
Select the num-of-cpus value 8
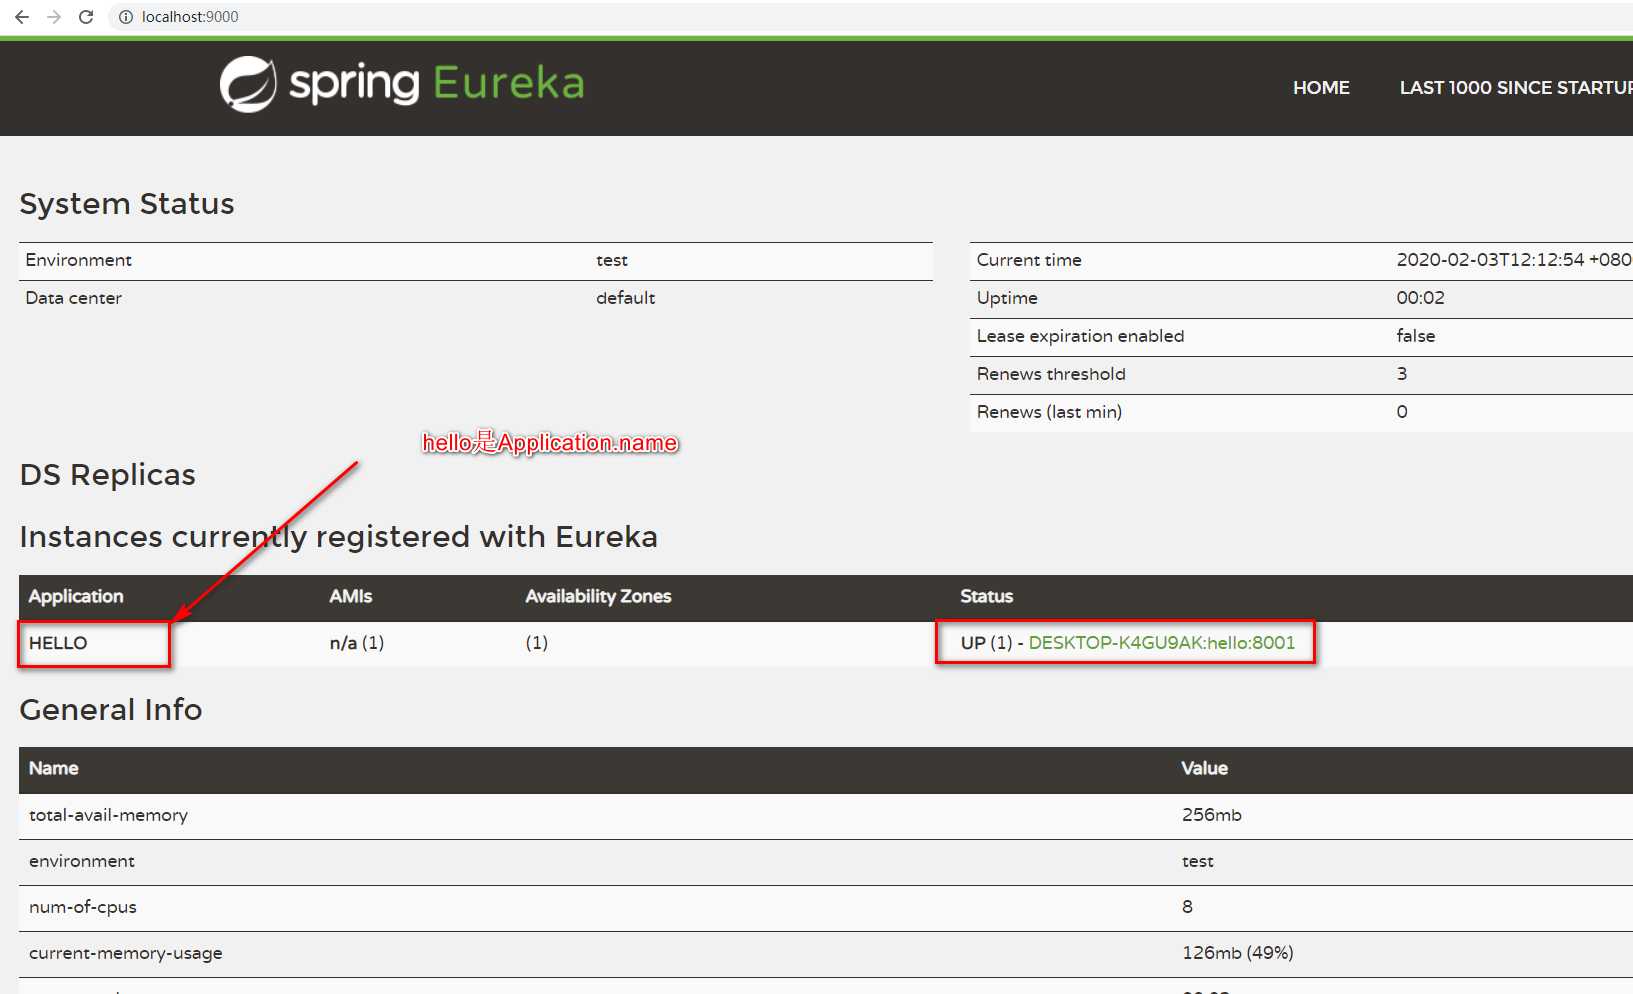[1187, 907]
